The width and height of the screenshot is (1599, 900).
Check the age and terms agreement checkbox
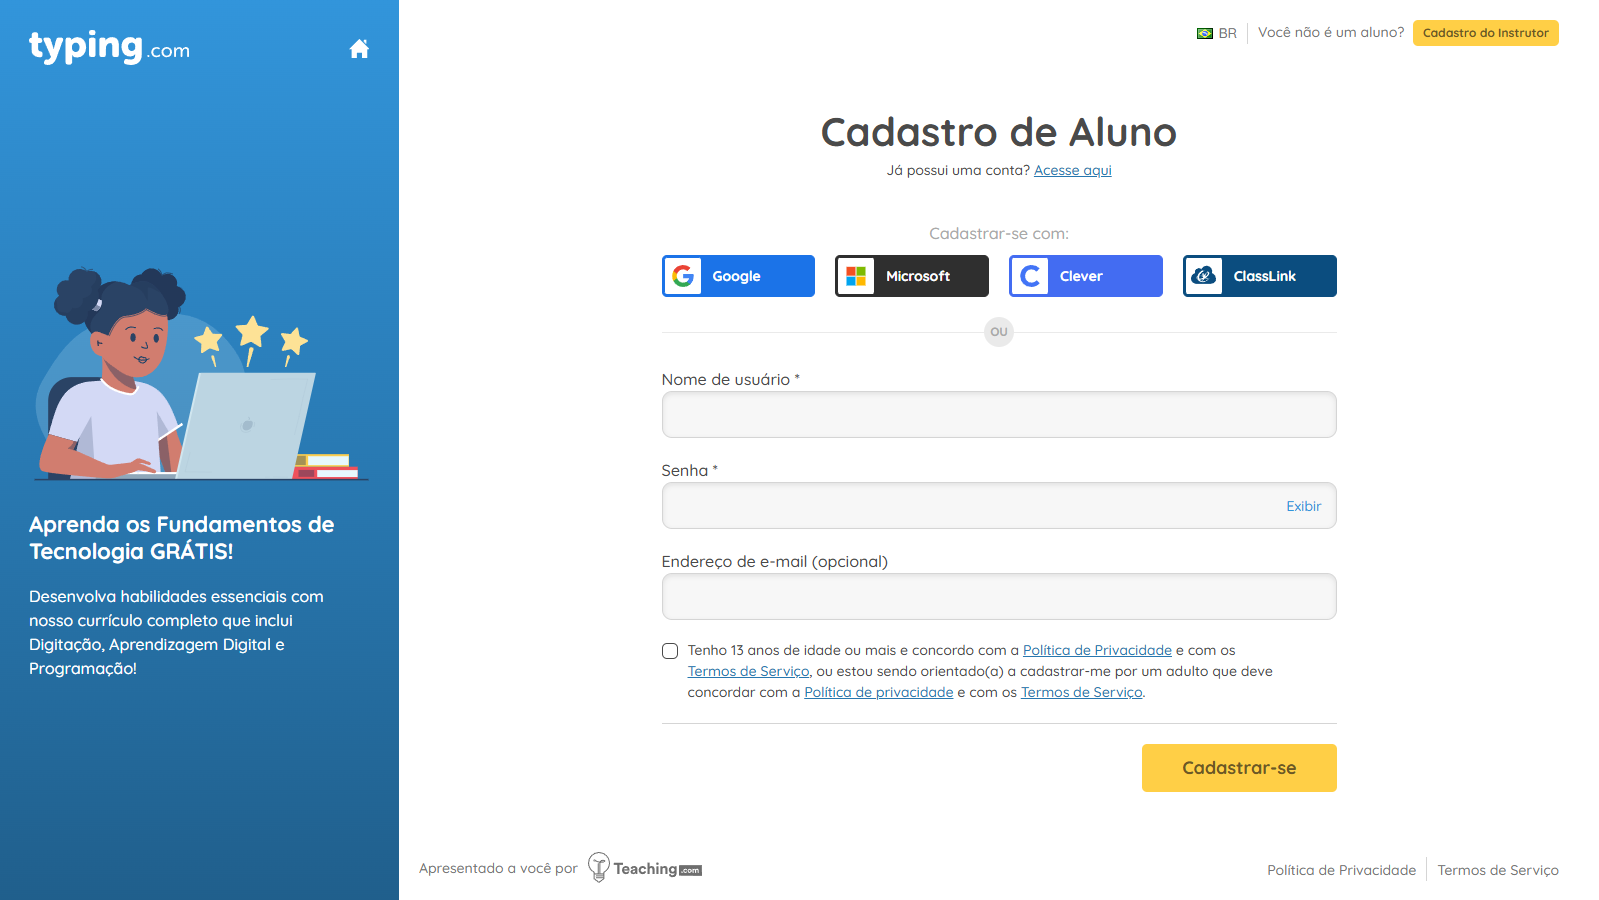pos(670,651)
